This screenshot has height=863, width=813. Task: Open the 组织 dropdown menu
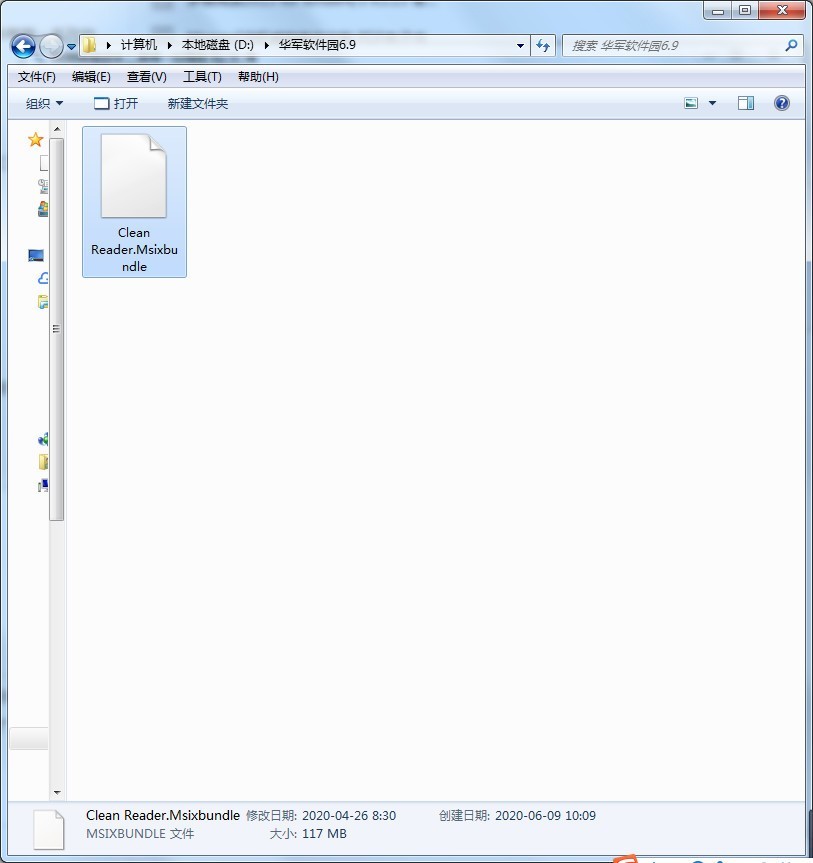click(44, 103)
